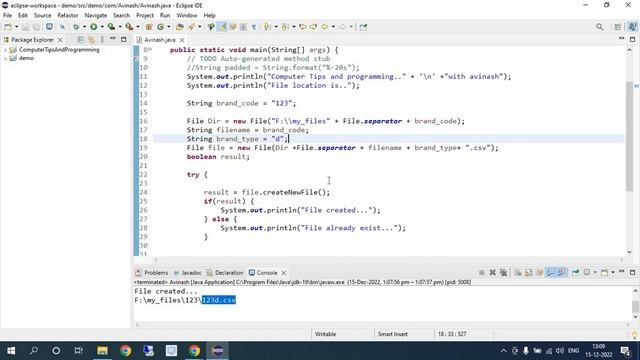
Task: Click Back navigation yellow arrow
Action: 324,27
